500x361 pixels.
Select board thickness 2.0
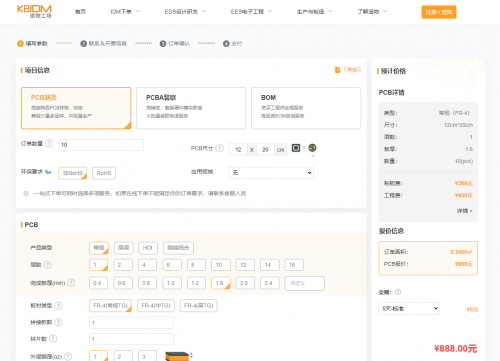tap(245, 283)
